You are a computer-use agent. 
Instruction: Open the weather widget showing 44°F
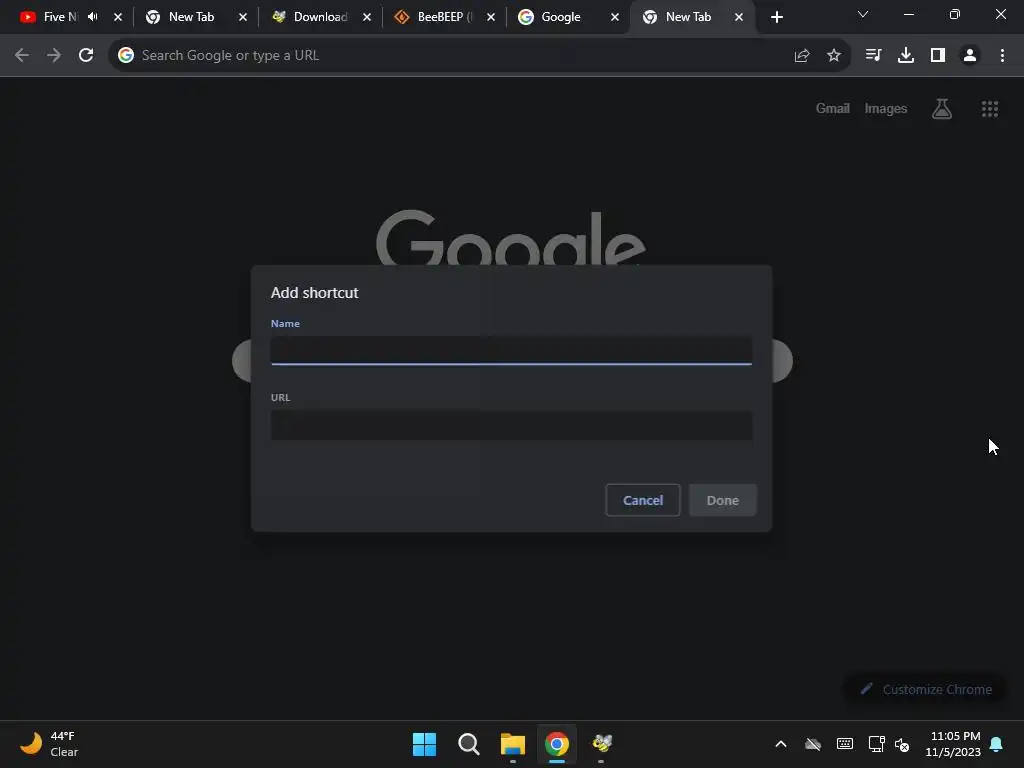click(49, 744)
